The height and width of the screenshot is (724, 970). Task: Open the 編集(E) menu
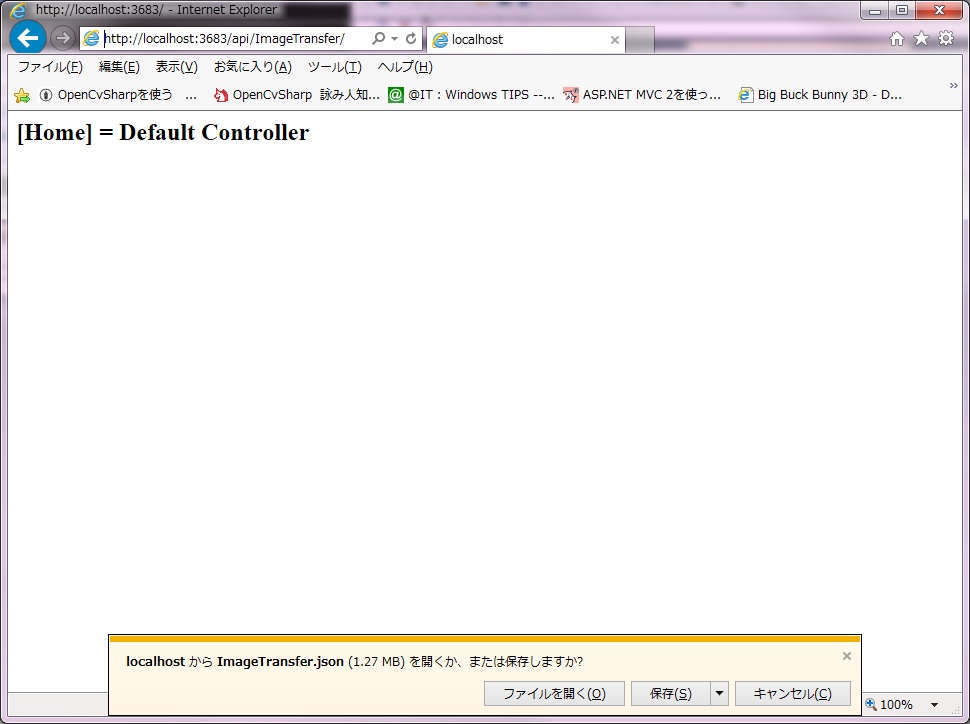point(119,67)
